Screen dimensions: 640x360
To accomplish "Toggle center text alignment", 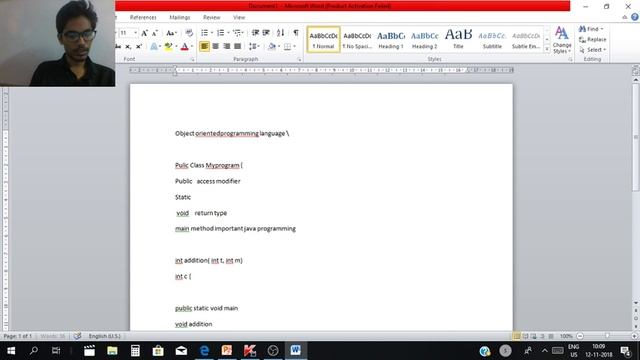I will pyautogui.click(x=216, y=47).
